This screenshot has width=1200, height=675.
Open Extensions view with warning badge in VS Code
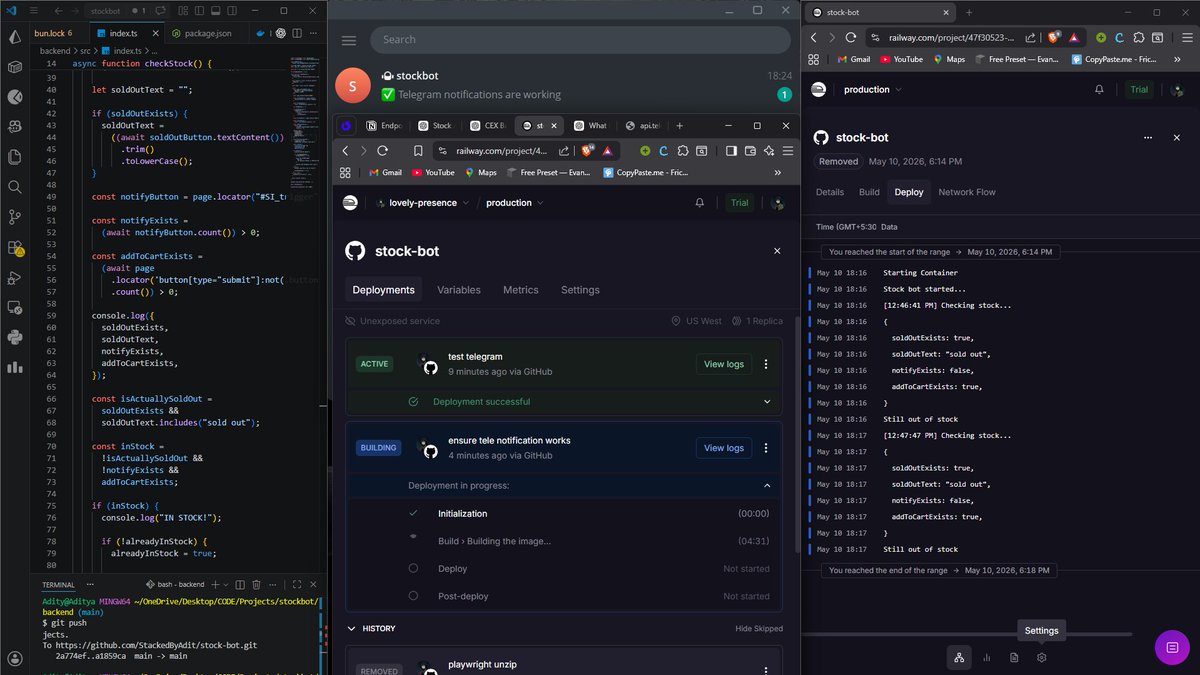click(15, 247)
